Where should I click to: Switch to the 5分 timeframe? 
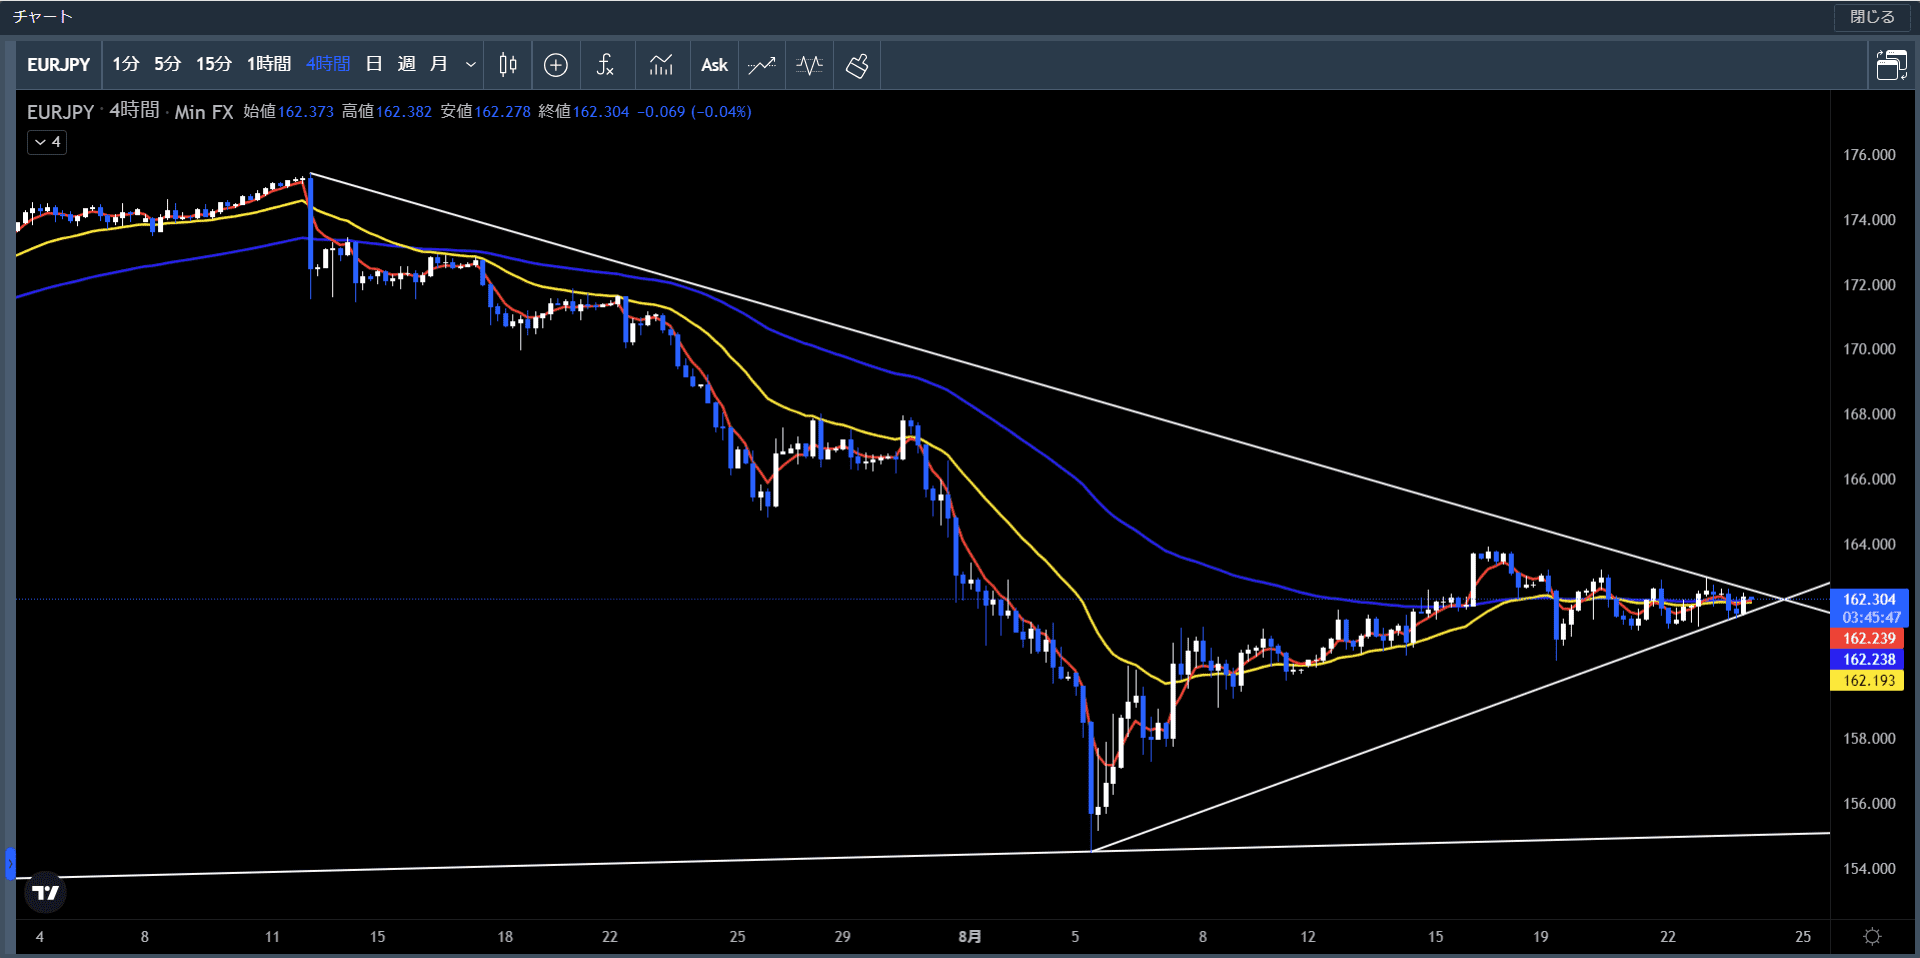click(x=168, y=65)
